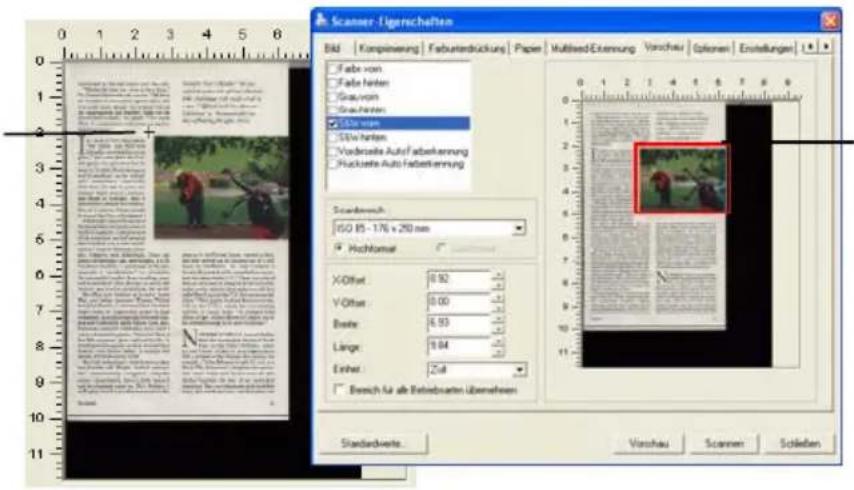Click the 'Standardwerte' button
The height and width of the screenshot is (490, 854).
[x=374, y=443]
